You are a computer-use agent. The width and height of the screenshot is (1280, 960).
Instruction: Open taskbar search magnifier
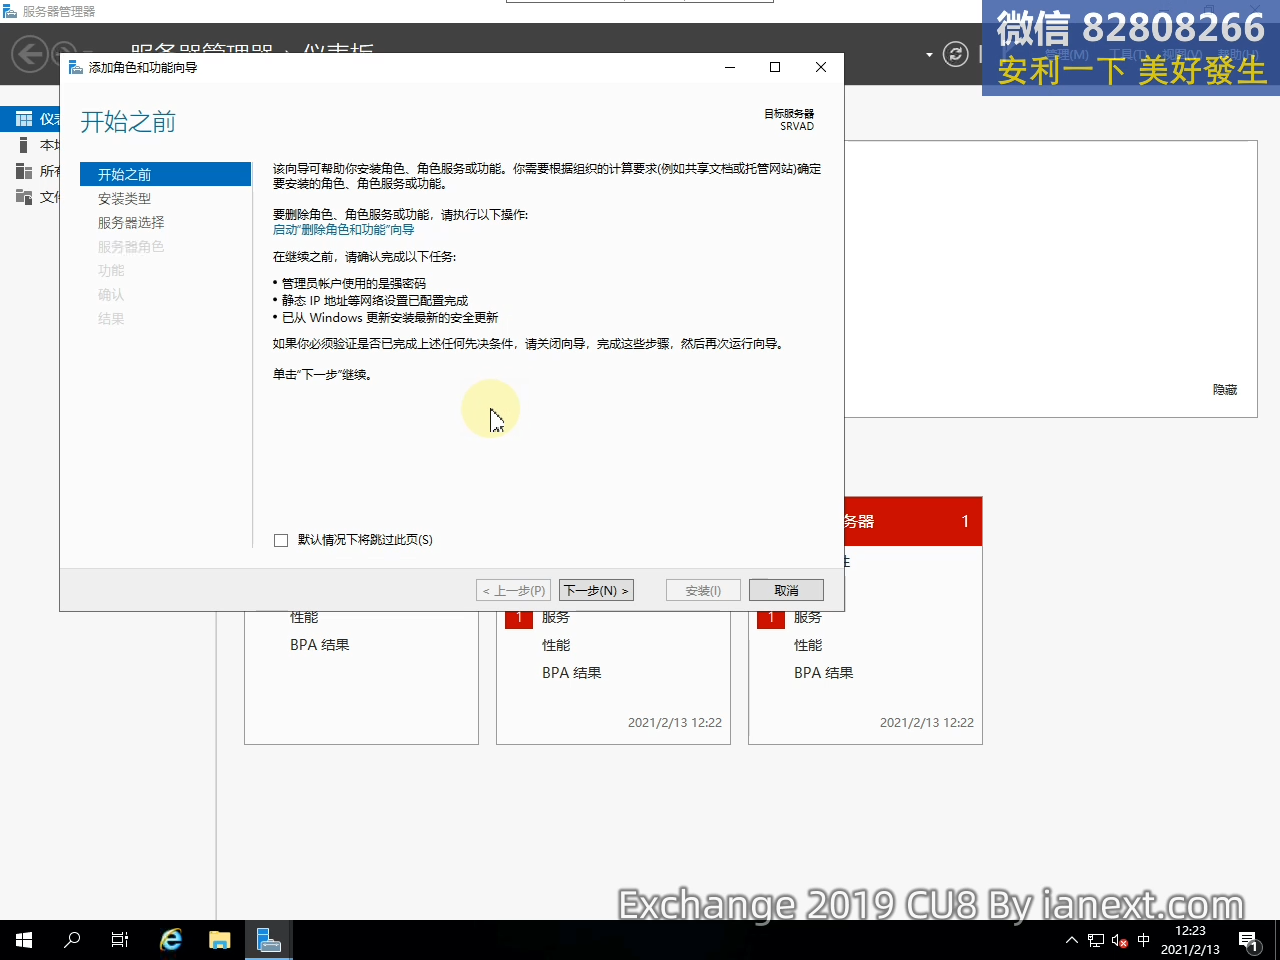pyautogui.click(x=72, y=940)
